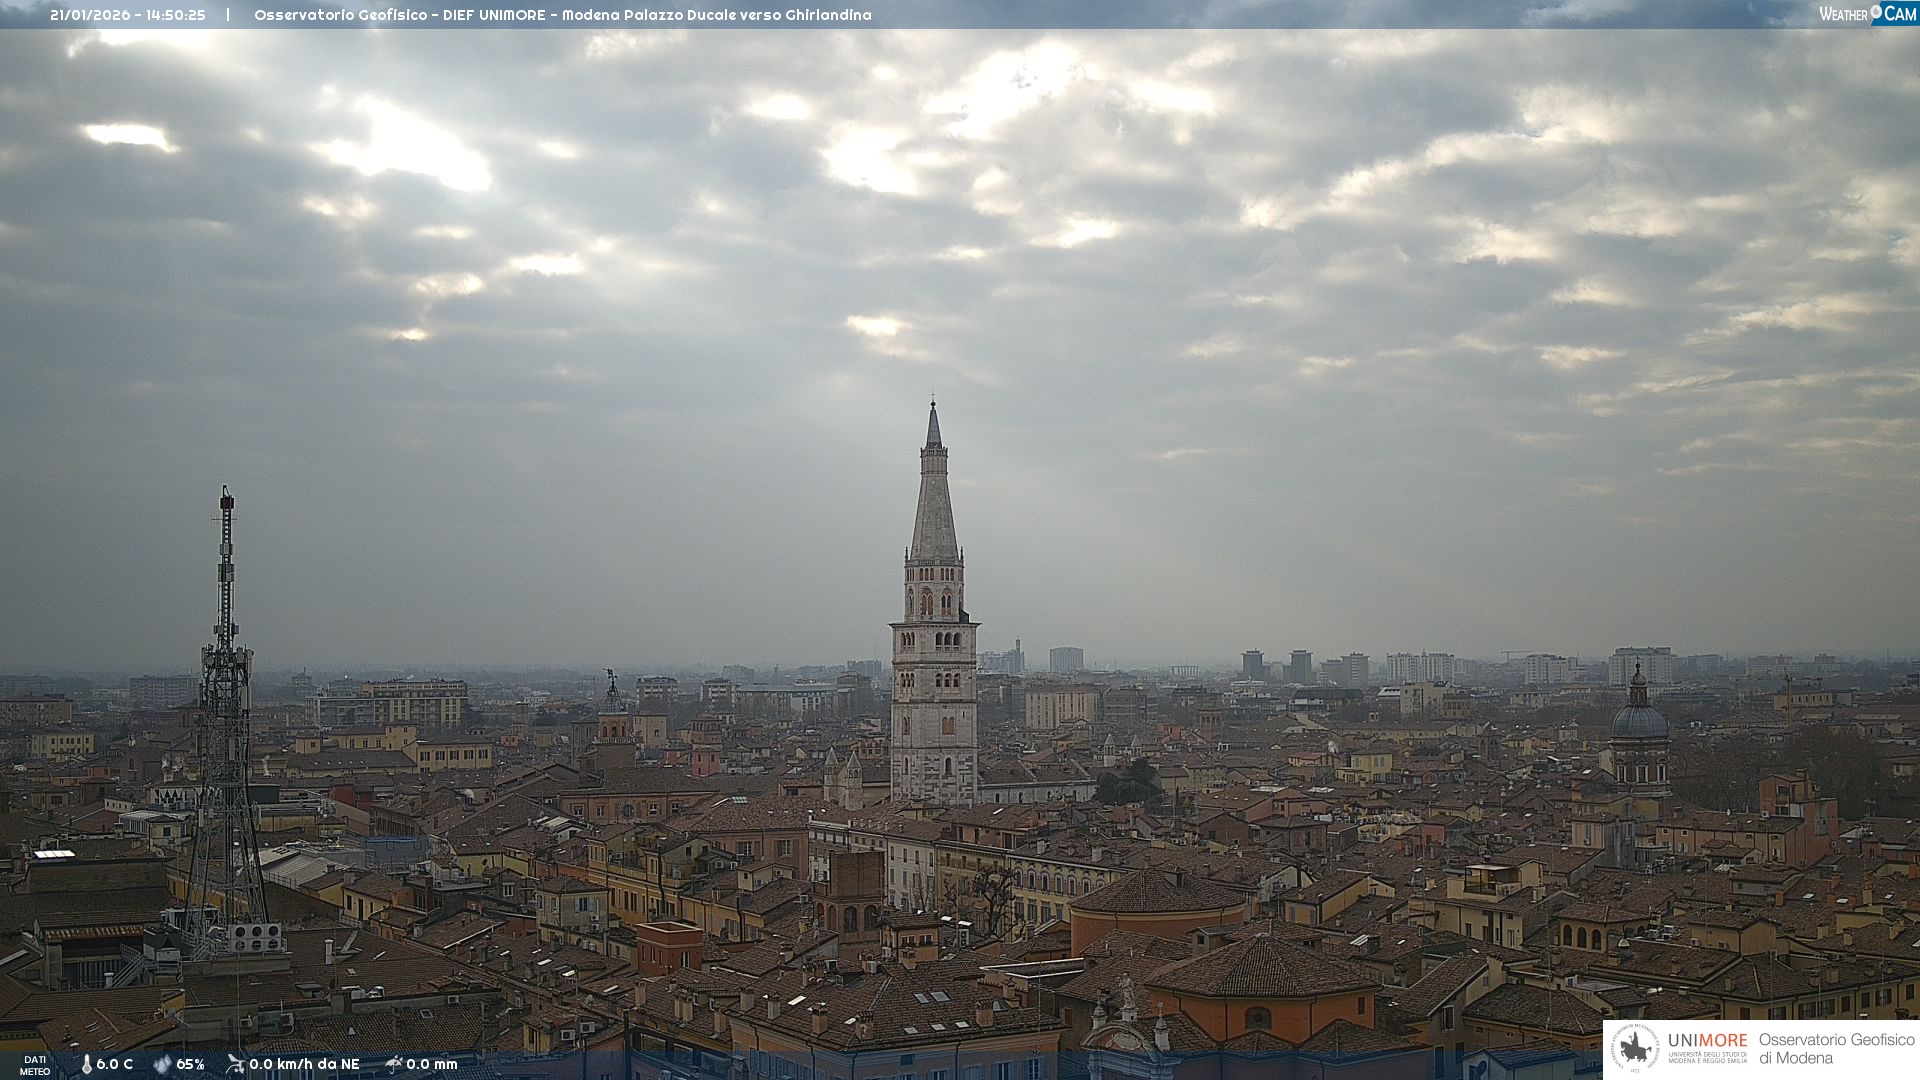Click the 0.0 km/h da NE wind reading
Screen dimensions: 1920x1080
pyautogui.click(x=304, y=1064)
